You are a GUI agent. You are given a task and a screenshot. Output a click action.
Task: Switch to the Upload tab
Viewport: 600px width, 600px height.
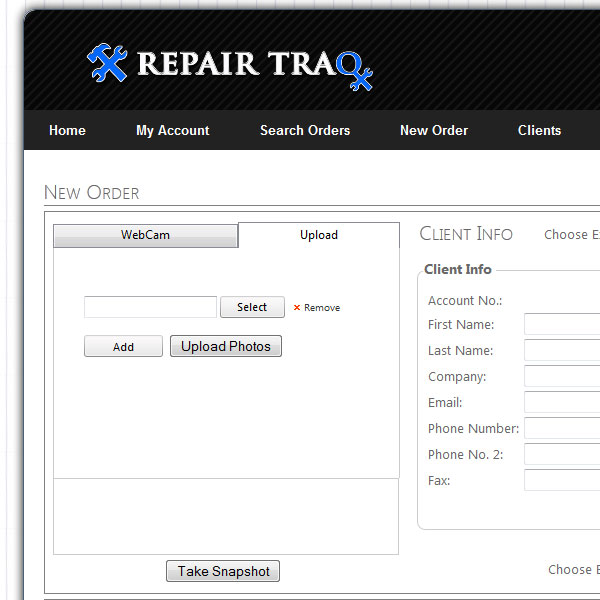319,235
